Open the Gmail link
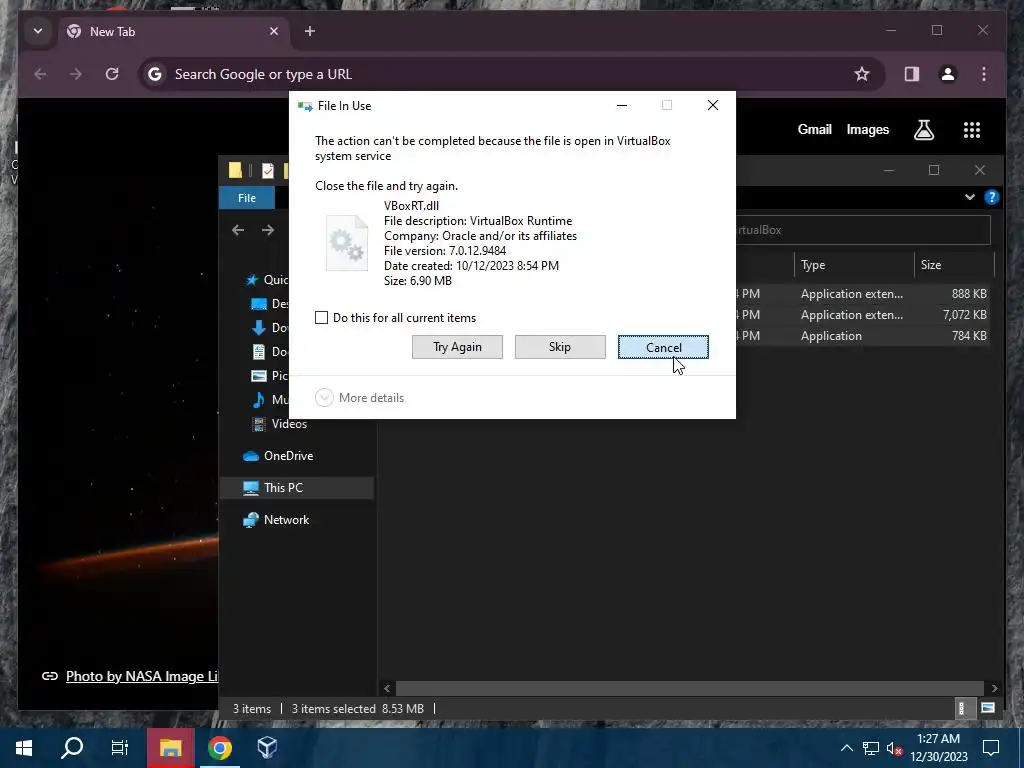 [x=814, y=129]
